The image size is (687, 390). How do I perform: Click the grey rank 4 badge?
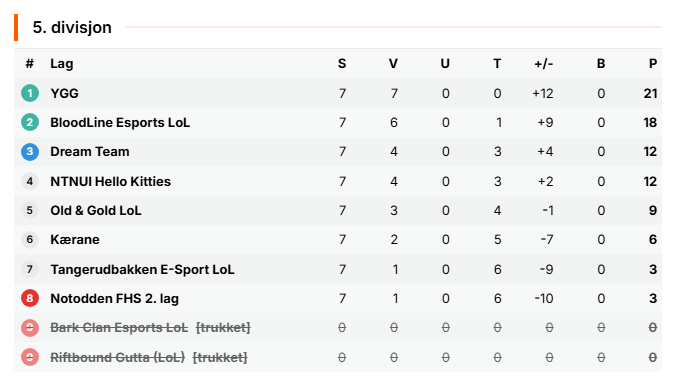30,181
